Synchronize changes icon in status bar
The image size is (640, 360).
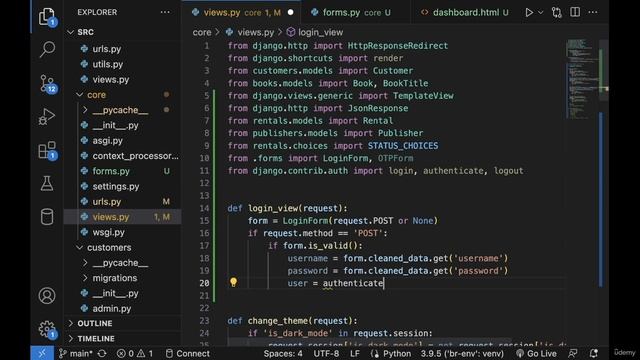(x=102, y=353)
